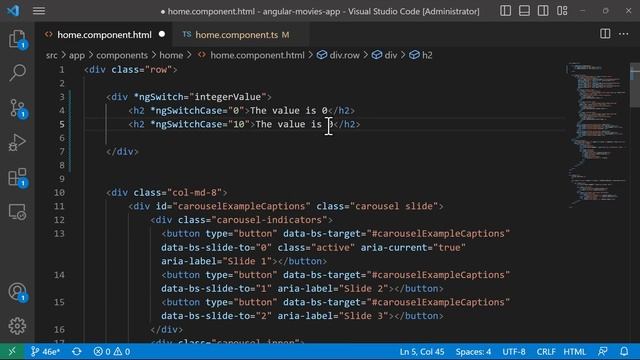The height and width of the screenshot is (360, 640).
Task: Select the src breadcrumb
Action: click(51, 55)
